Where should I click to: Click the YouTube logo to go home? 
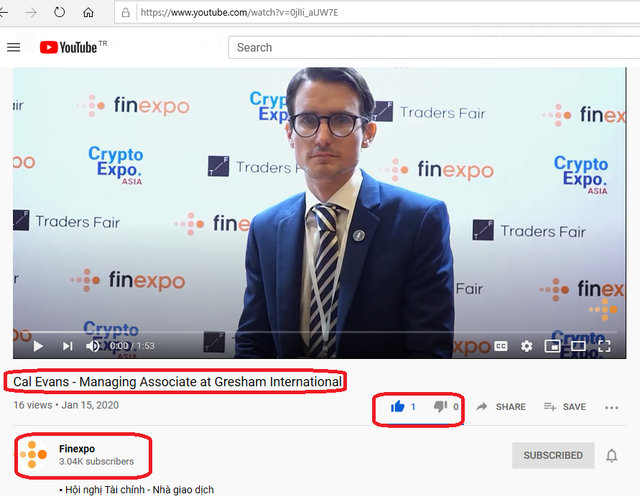coord(69,47)
